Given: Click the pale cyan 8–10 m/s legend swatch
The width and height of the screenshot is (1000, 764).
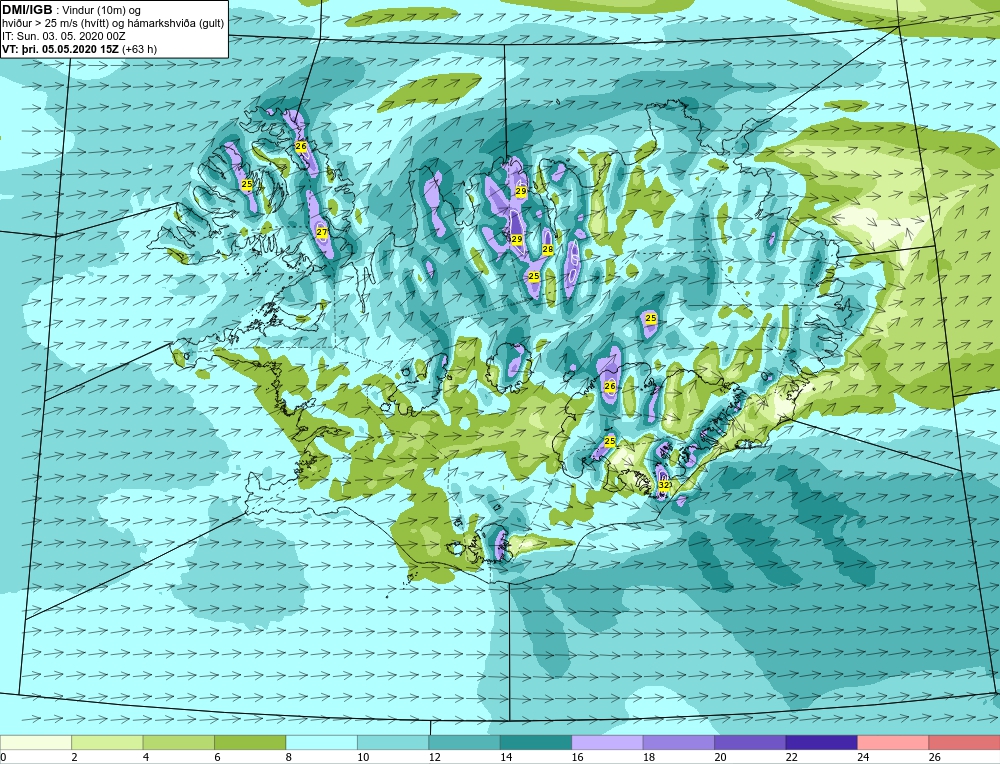Looking at the screenshot, I should click(x=321, y=742).
